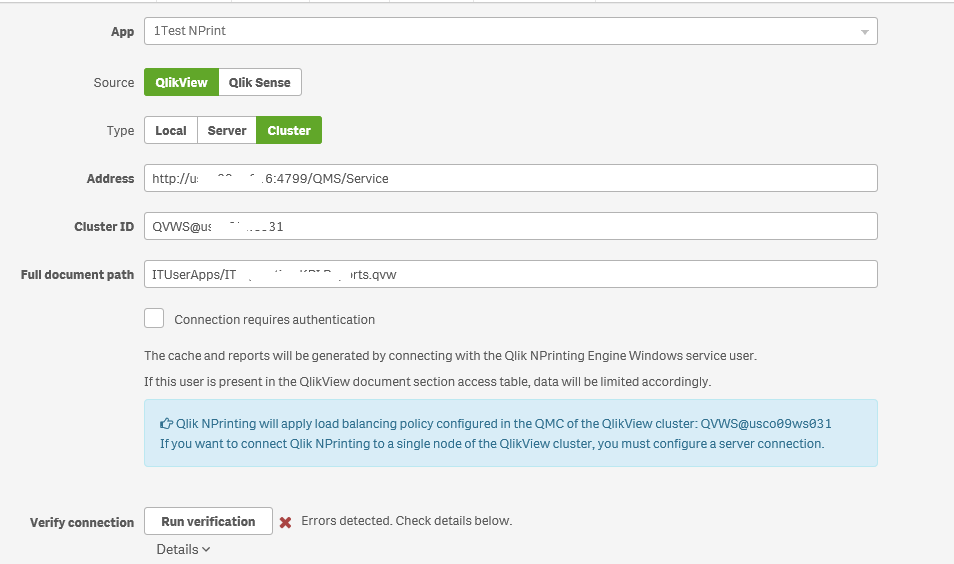Image resolution: width=954 pixels, height=564 pixels.
Task: Focus the Cluster ID text field
Action: coord(510,226)
